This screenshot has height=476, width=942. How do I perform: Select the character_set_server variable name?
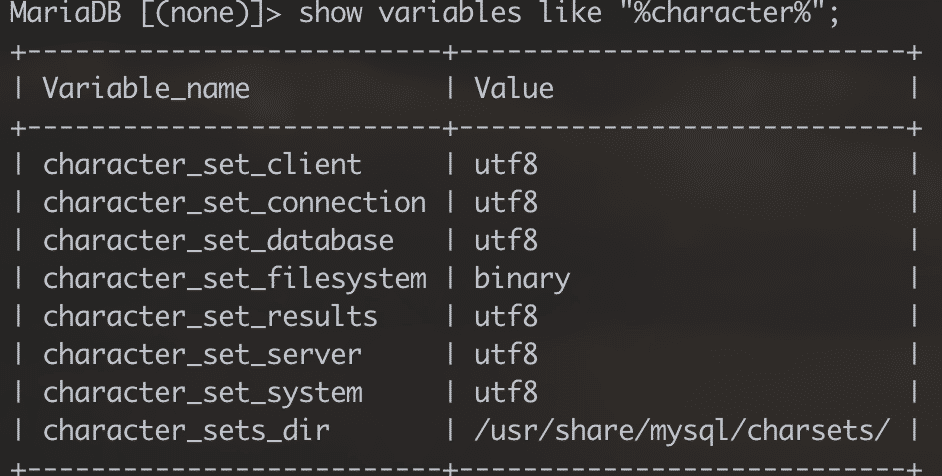tap(202, 355)
